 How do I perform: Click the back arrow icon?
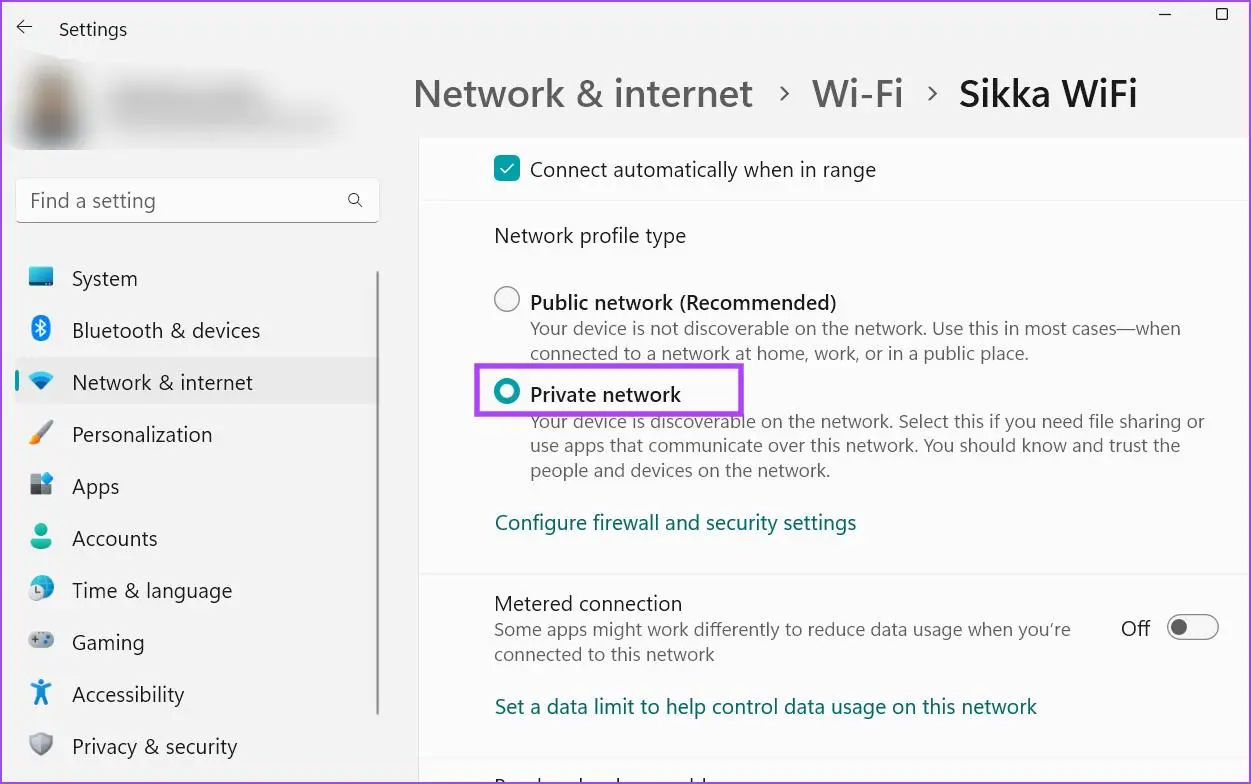coord(24,27)
